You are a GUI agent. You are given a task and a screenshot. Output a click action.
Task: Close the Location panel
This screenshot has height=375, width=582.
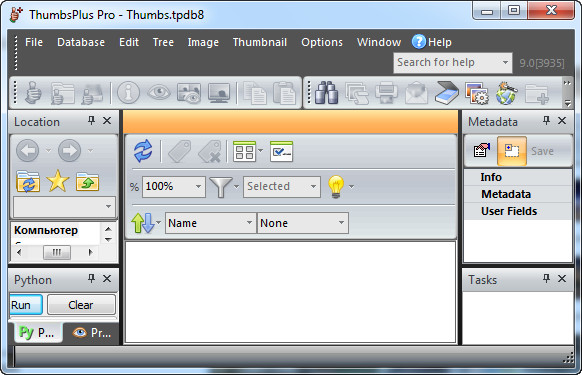[107, 121]
